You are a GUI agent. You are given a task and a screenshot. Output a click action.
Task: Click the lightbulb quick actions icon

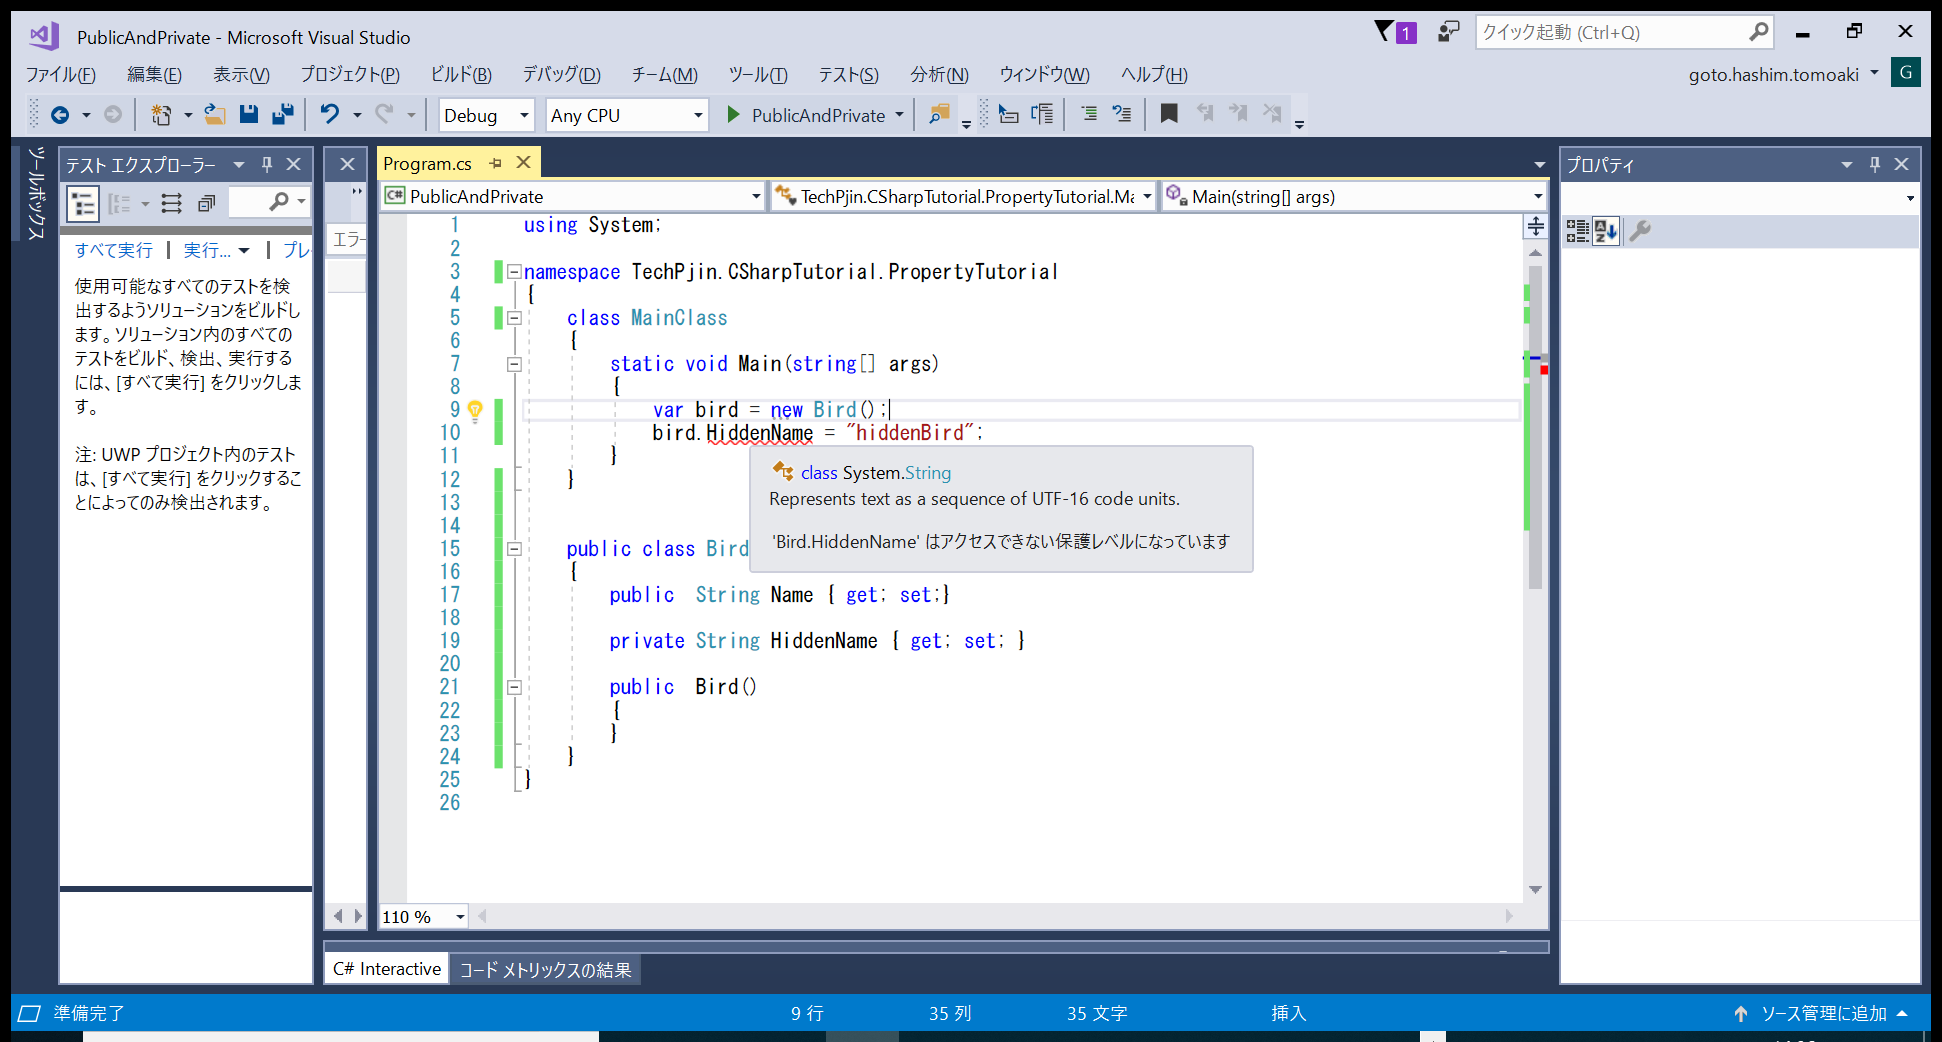(475, 410)
